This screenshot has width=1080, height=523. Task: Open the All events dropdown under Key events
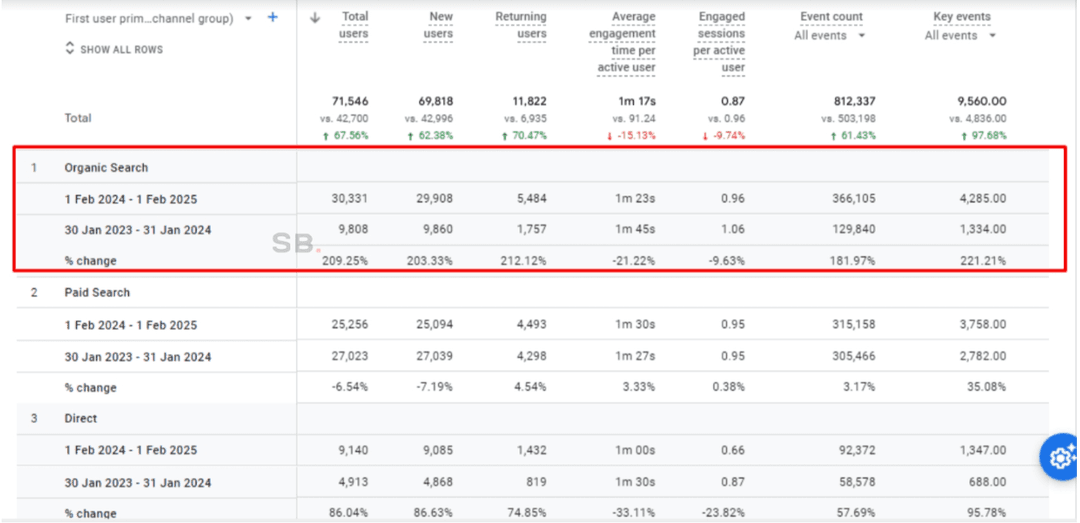(961, 36)
